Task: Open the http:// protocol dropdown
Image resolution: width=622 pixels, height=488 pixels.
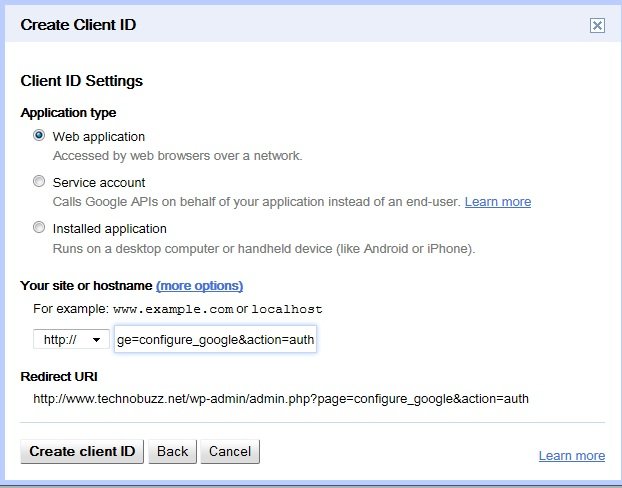Action: coord(71,339)
